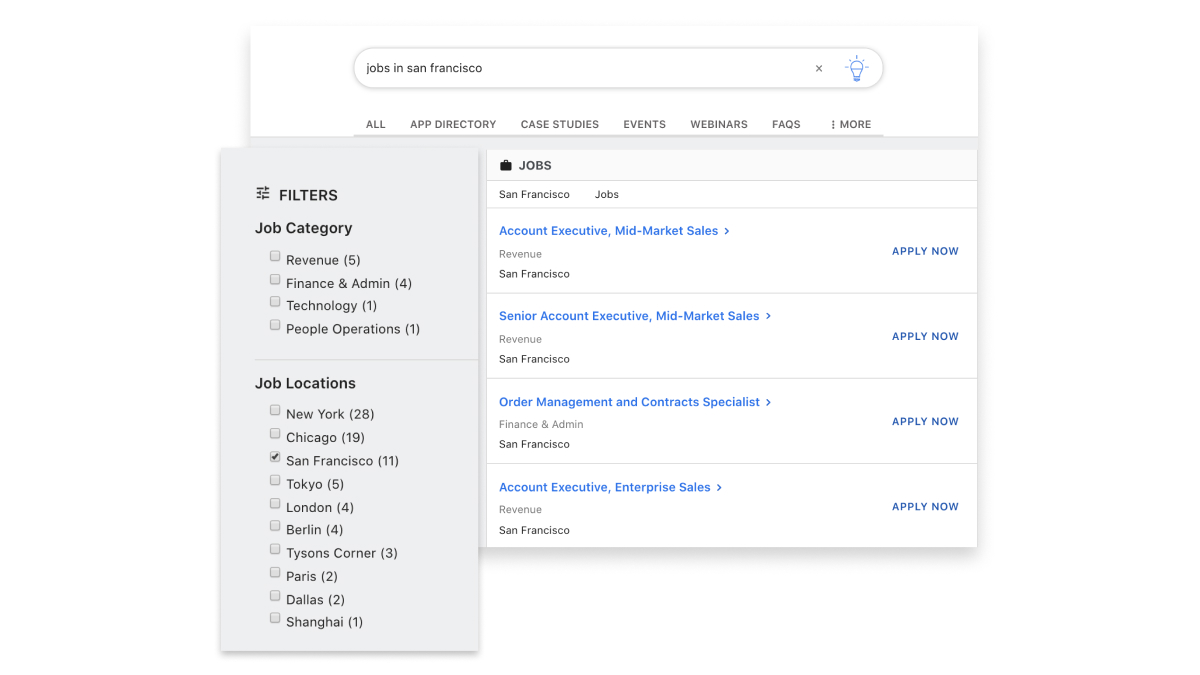Viewport: 1200px width, 675px height.
Task: Check the Berlin (4) location
Action: pos(275,526)
